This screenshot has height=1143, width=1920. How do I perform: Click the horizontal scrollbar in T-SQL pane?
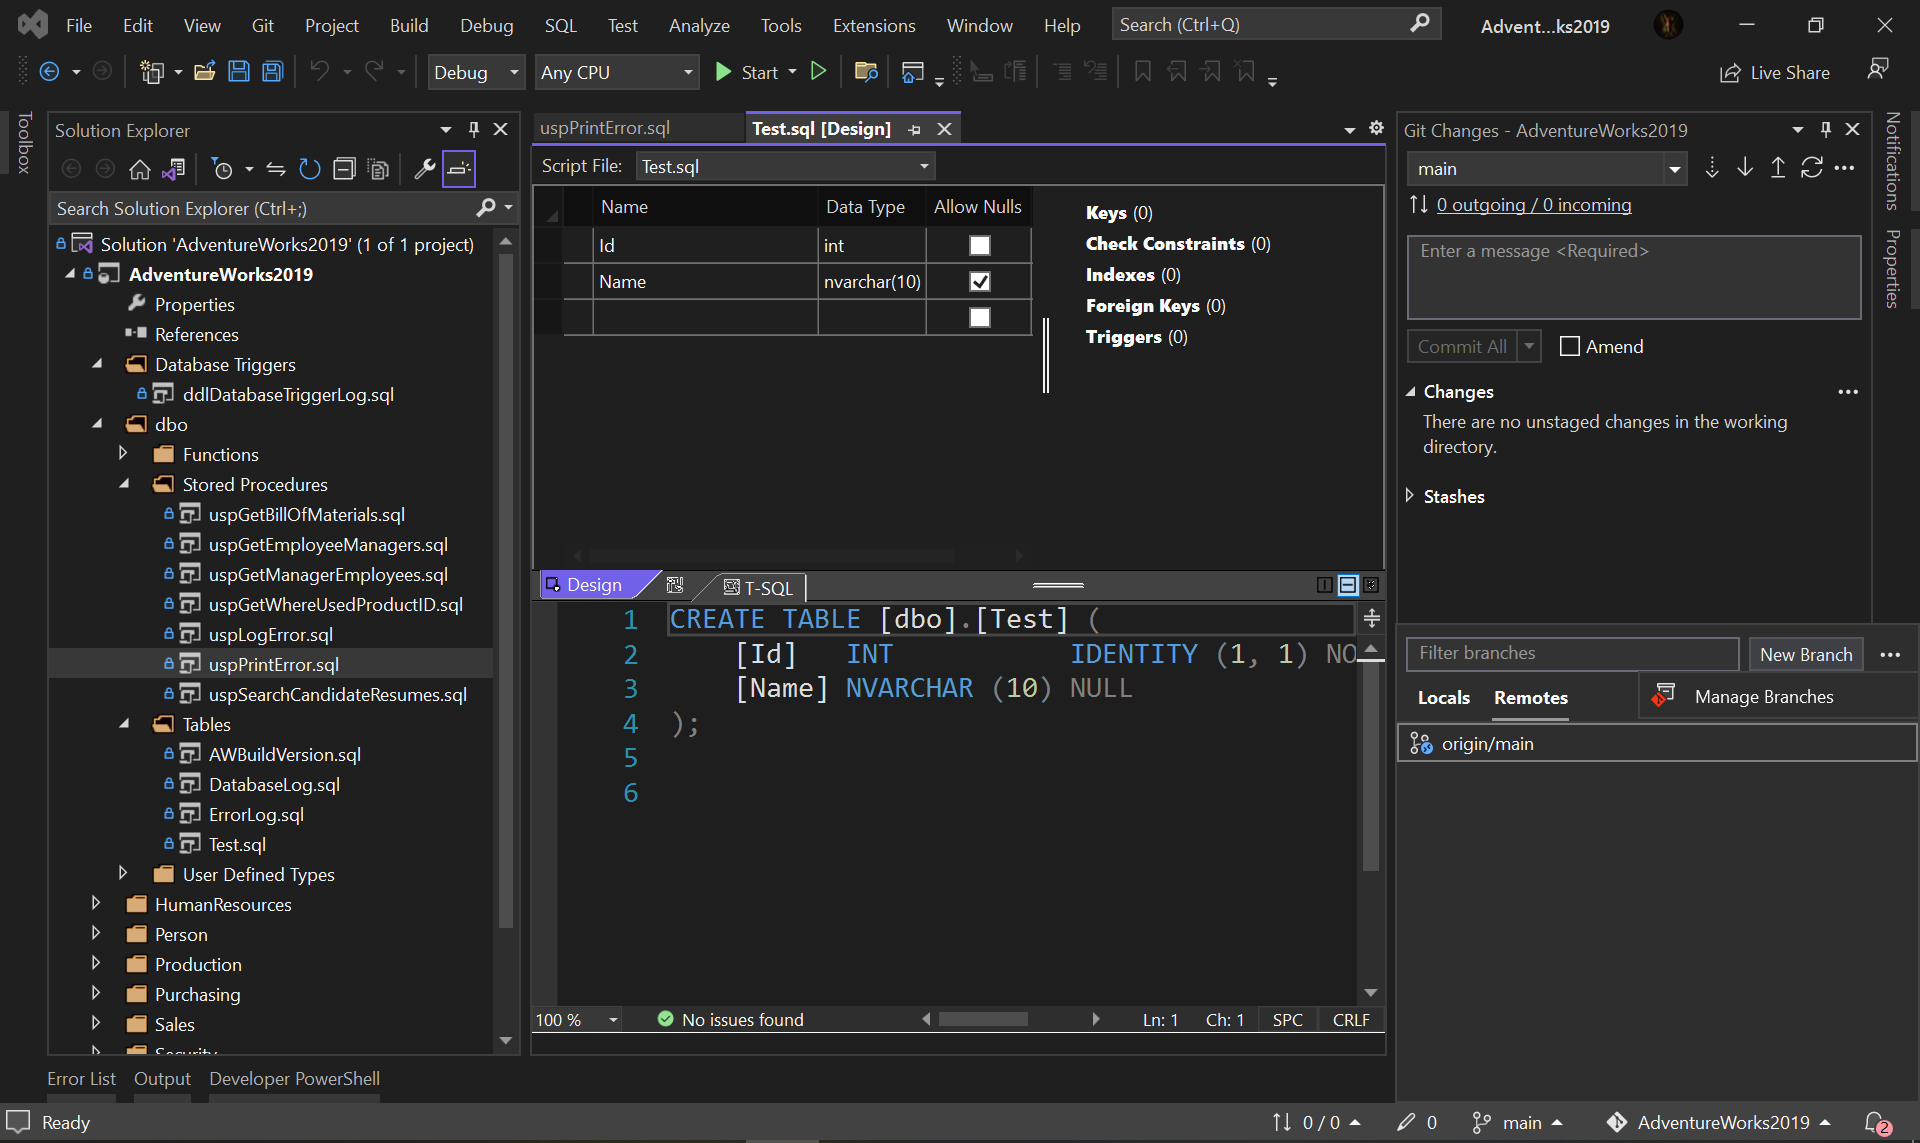(983, 1019)
